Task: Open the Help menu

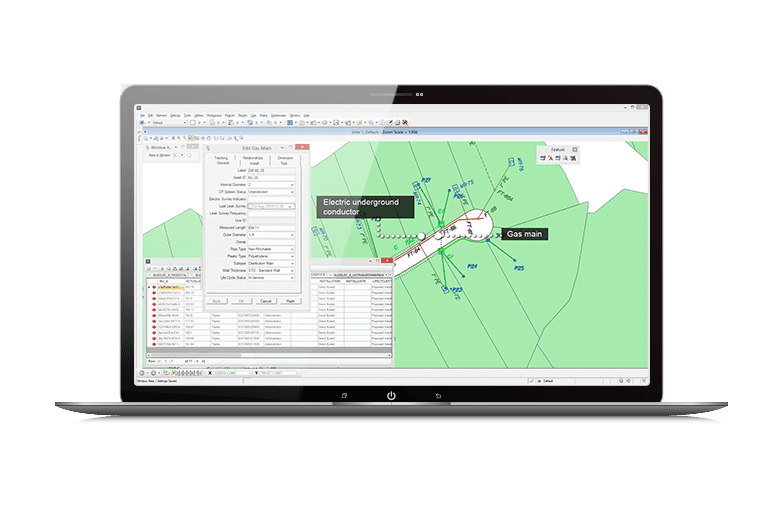Action: pyautogui.click(x=307, y=115)
